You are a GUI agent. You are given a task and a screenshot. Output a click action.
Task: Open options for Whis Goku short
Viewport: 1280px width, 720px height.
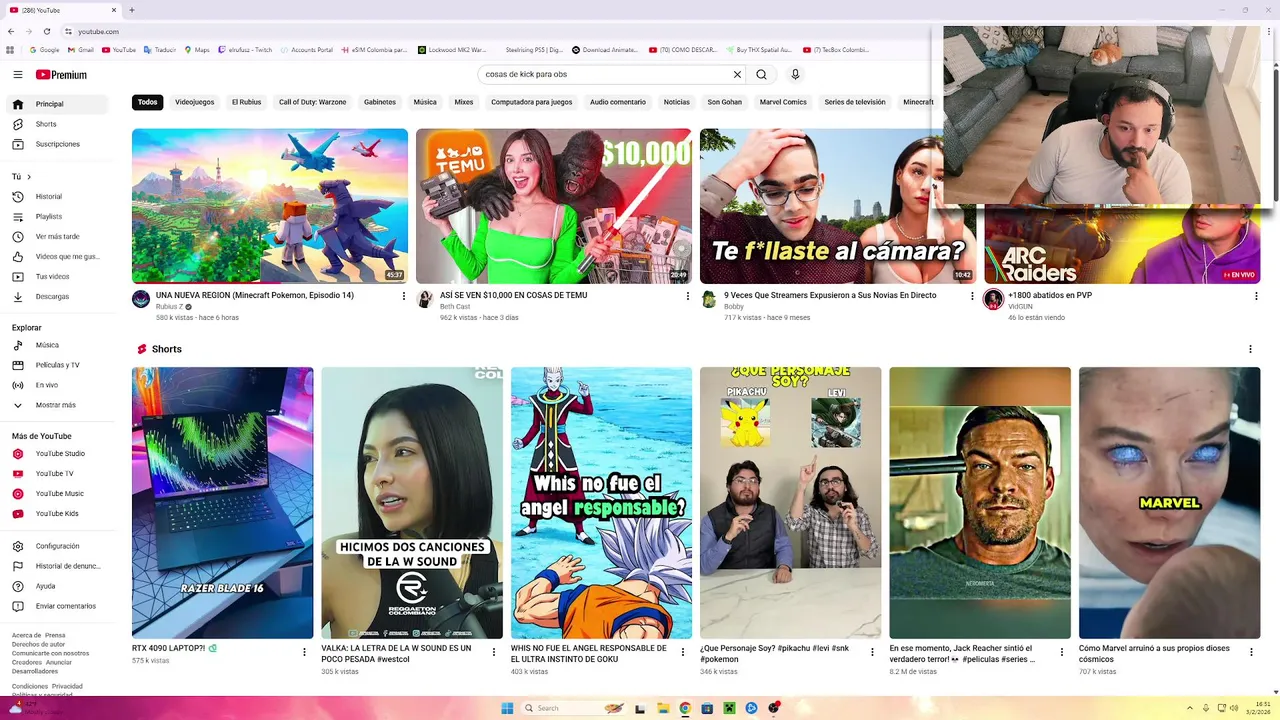point(683,652)
